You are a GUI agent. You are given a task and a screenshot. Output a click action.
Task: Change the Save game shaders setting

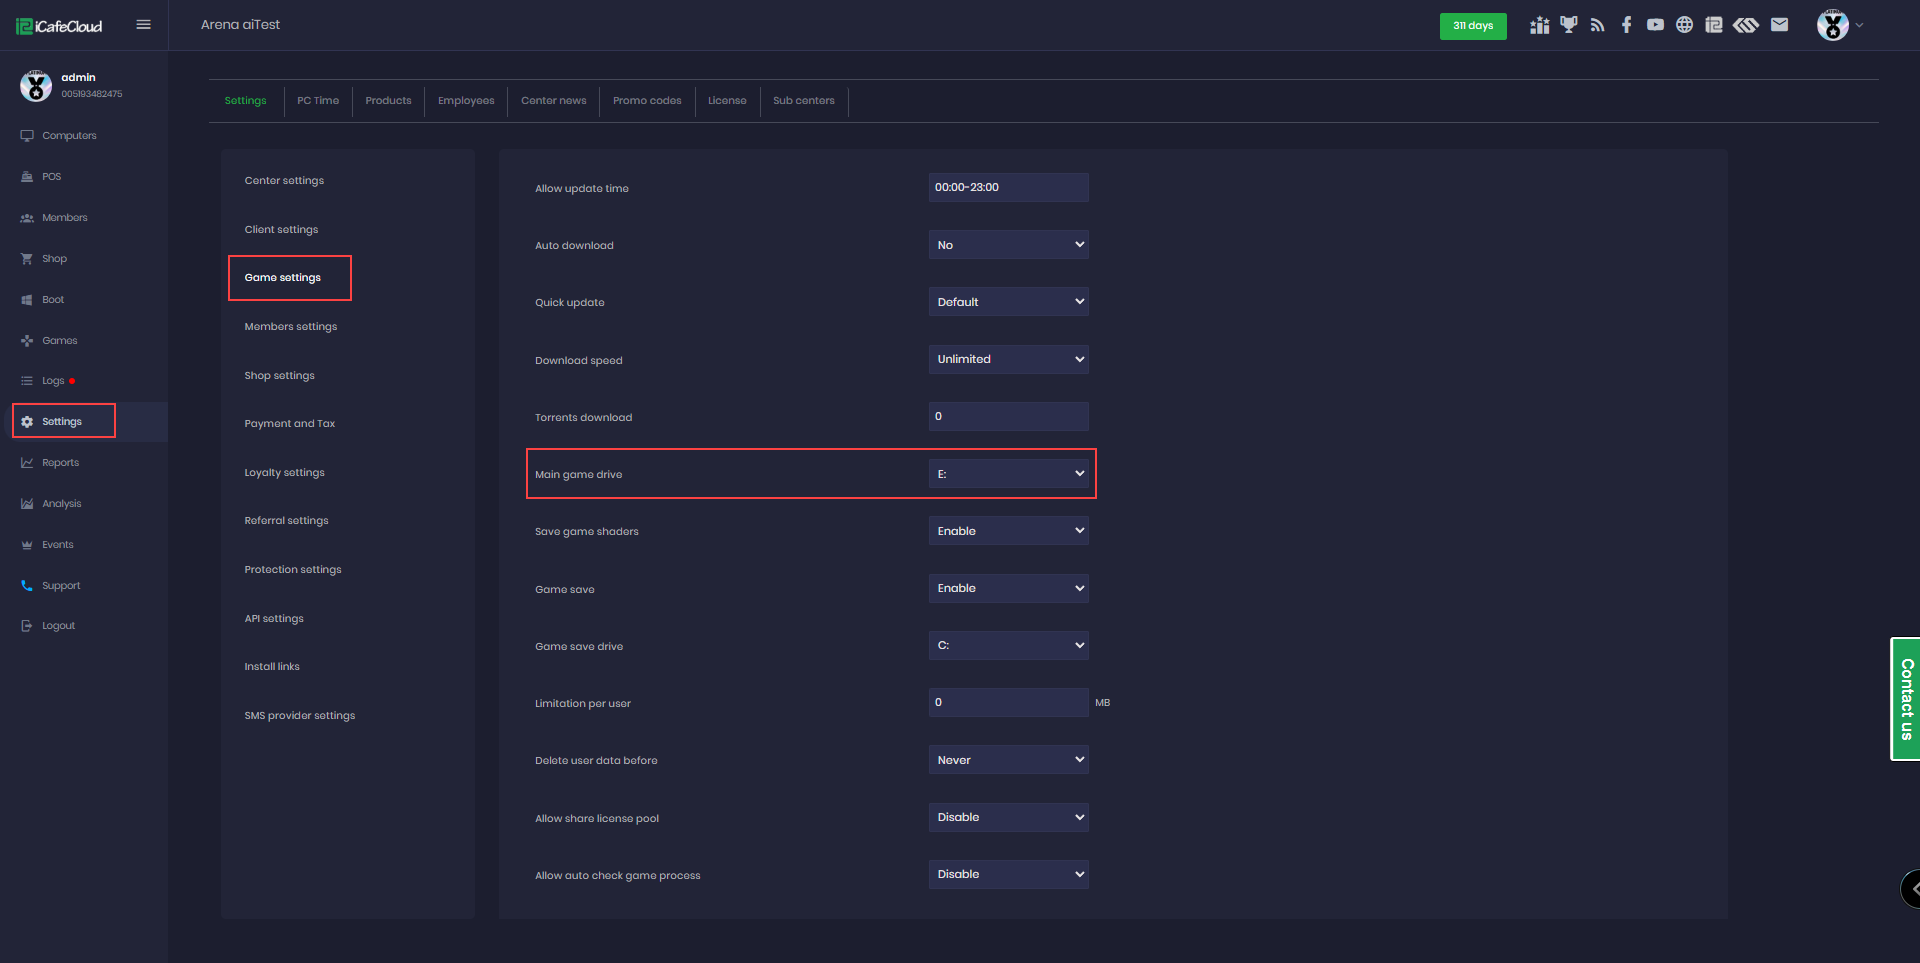click(1008, 531)
